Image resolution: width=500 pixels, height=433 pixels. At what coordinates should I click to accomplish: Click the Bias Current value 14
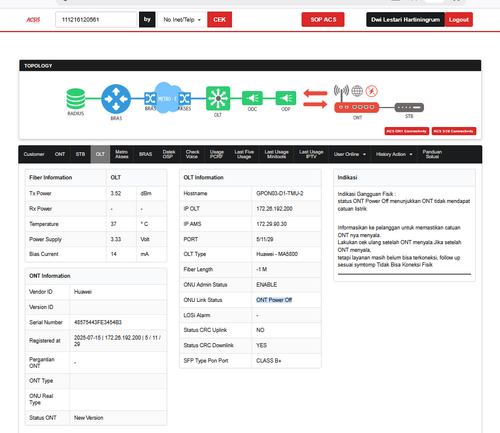(x=113, y=254)
